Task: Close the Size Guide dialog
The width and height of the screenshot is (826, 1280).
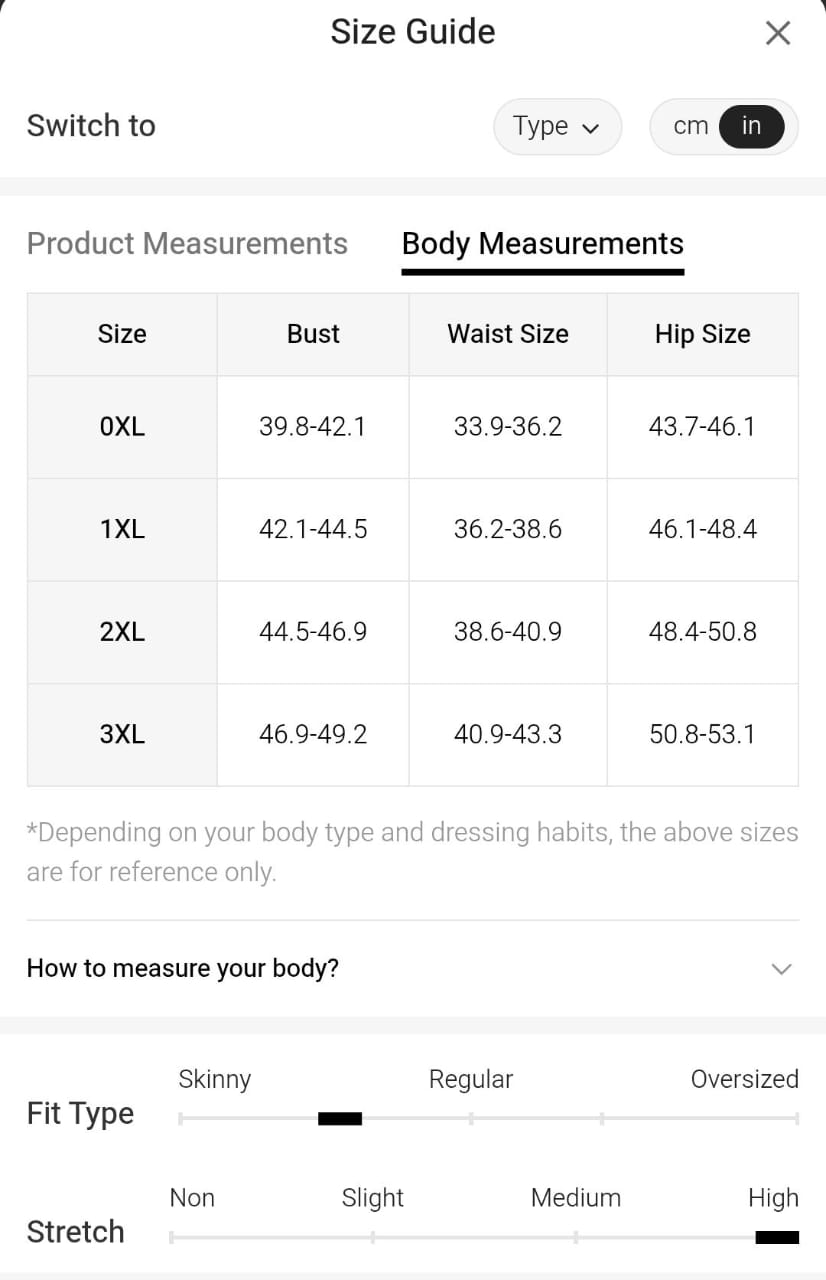Action: click(777, 33)
